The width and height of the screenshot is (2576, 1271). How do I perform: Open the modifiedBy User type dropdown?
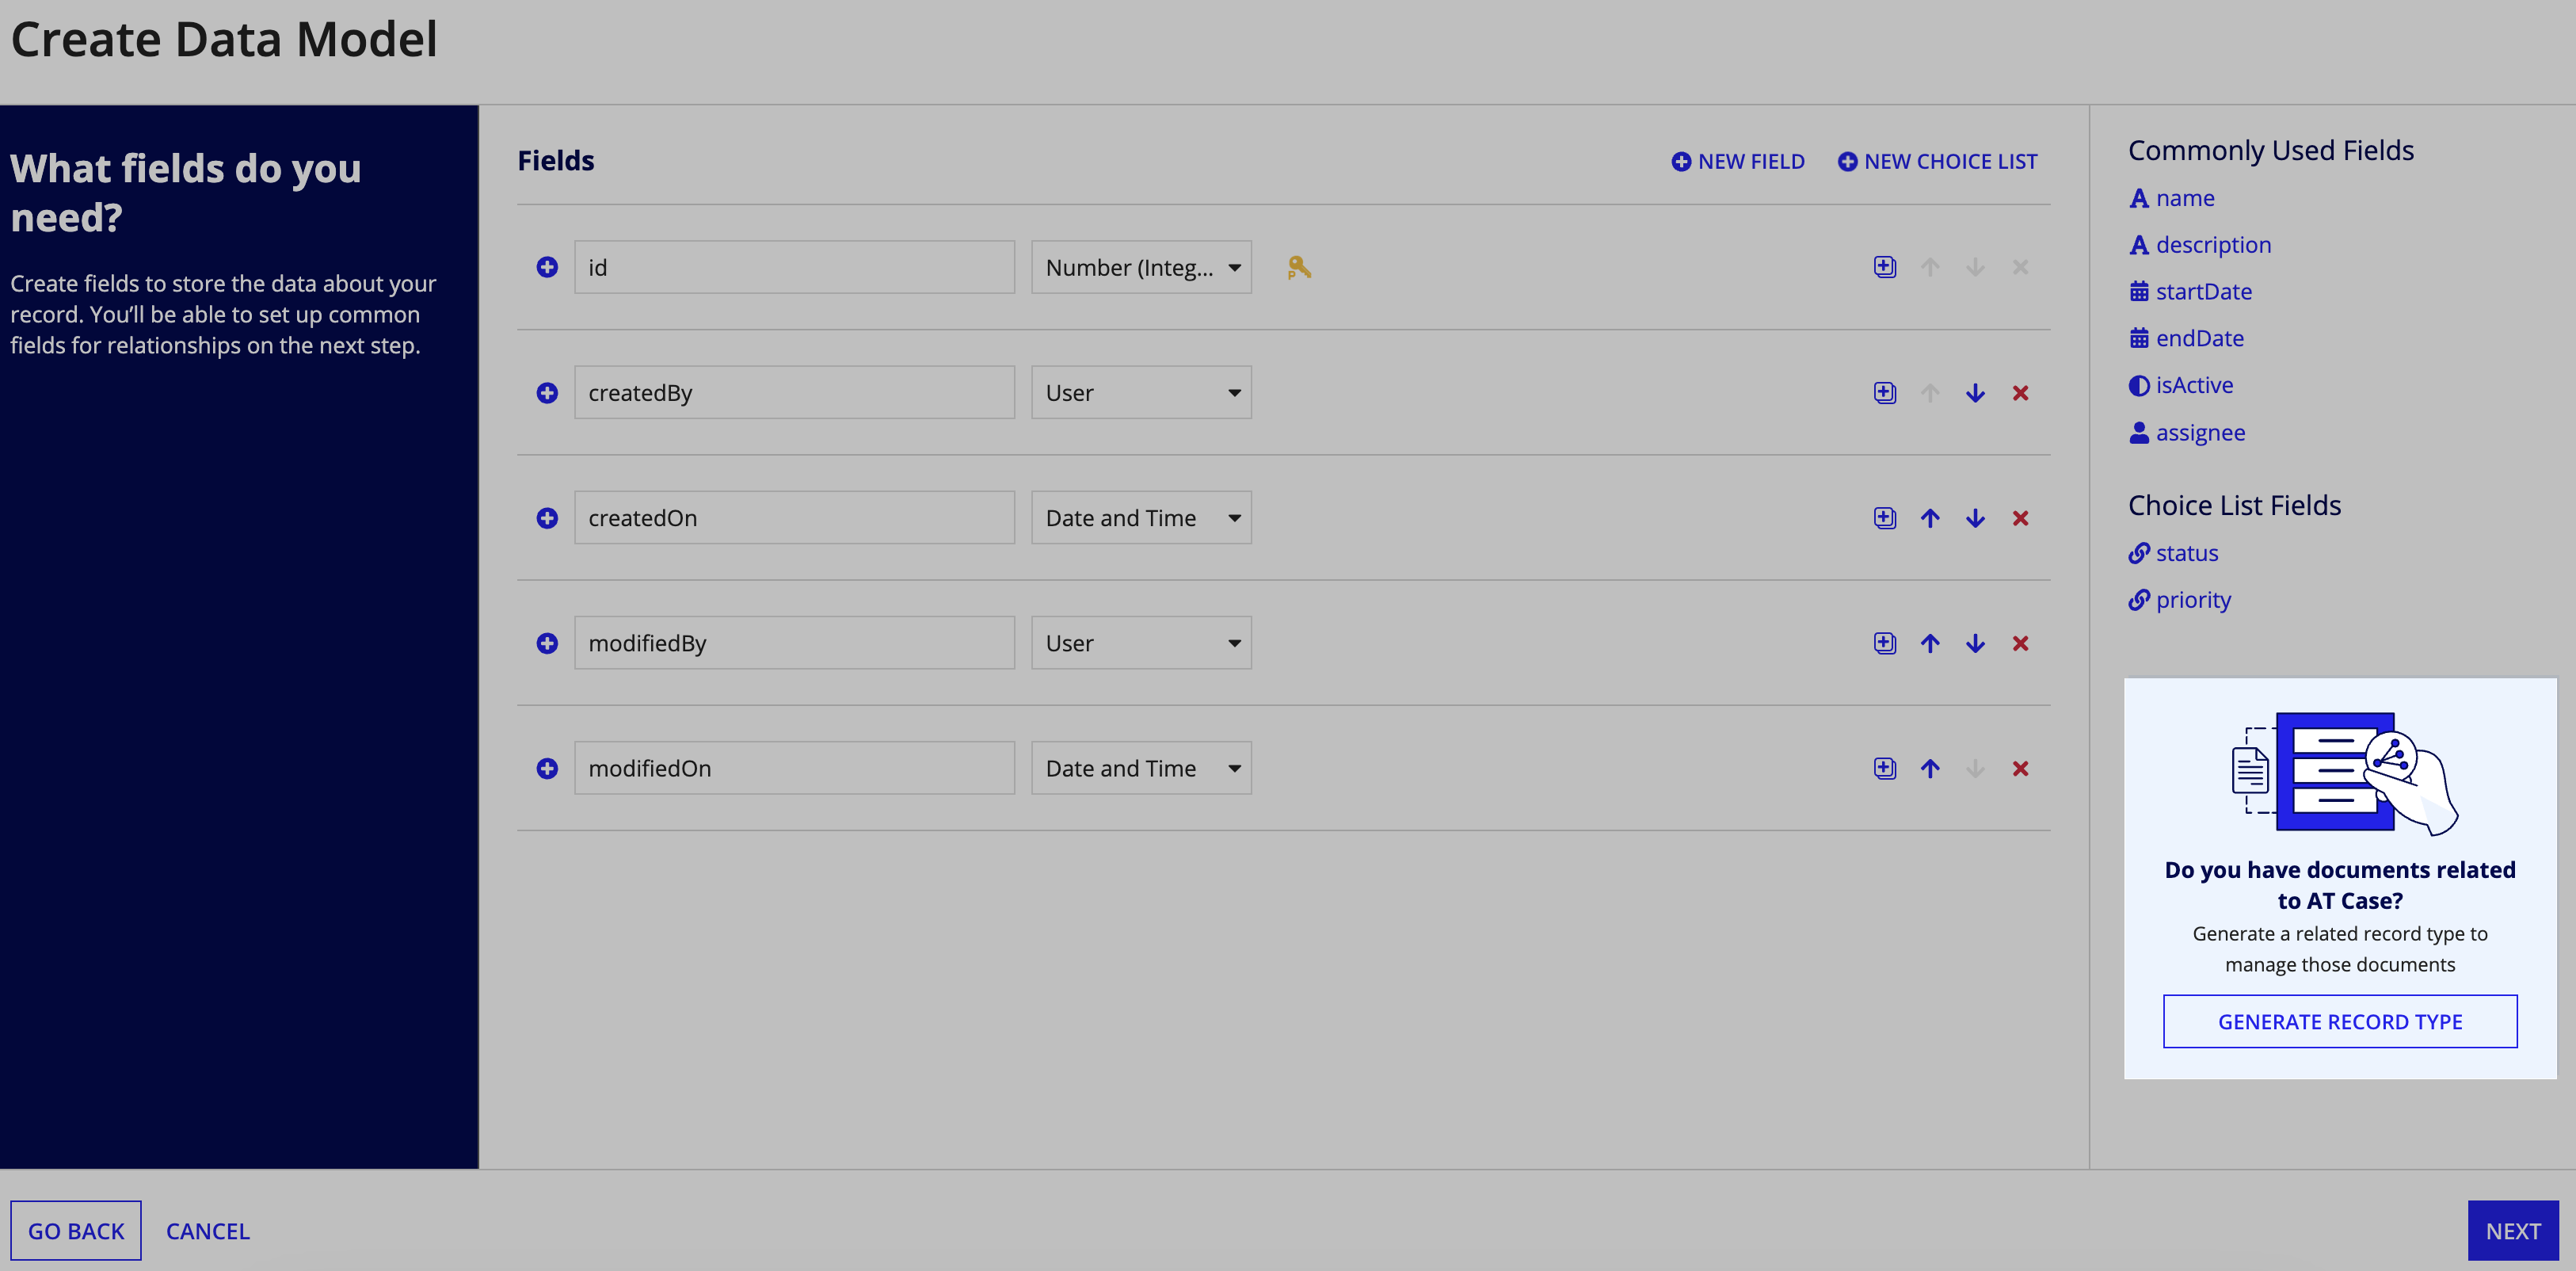pos(1141,643)
